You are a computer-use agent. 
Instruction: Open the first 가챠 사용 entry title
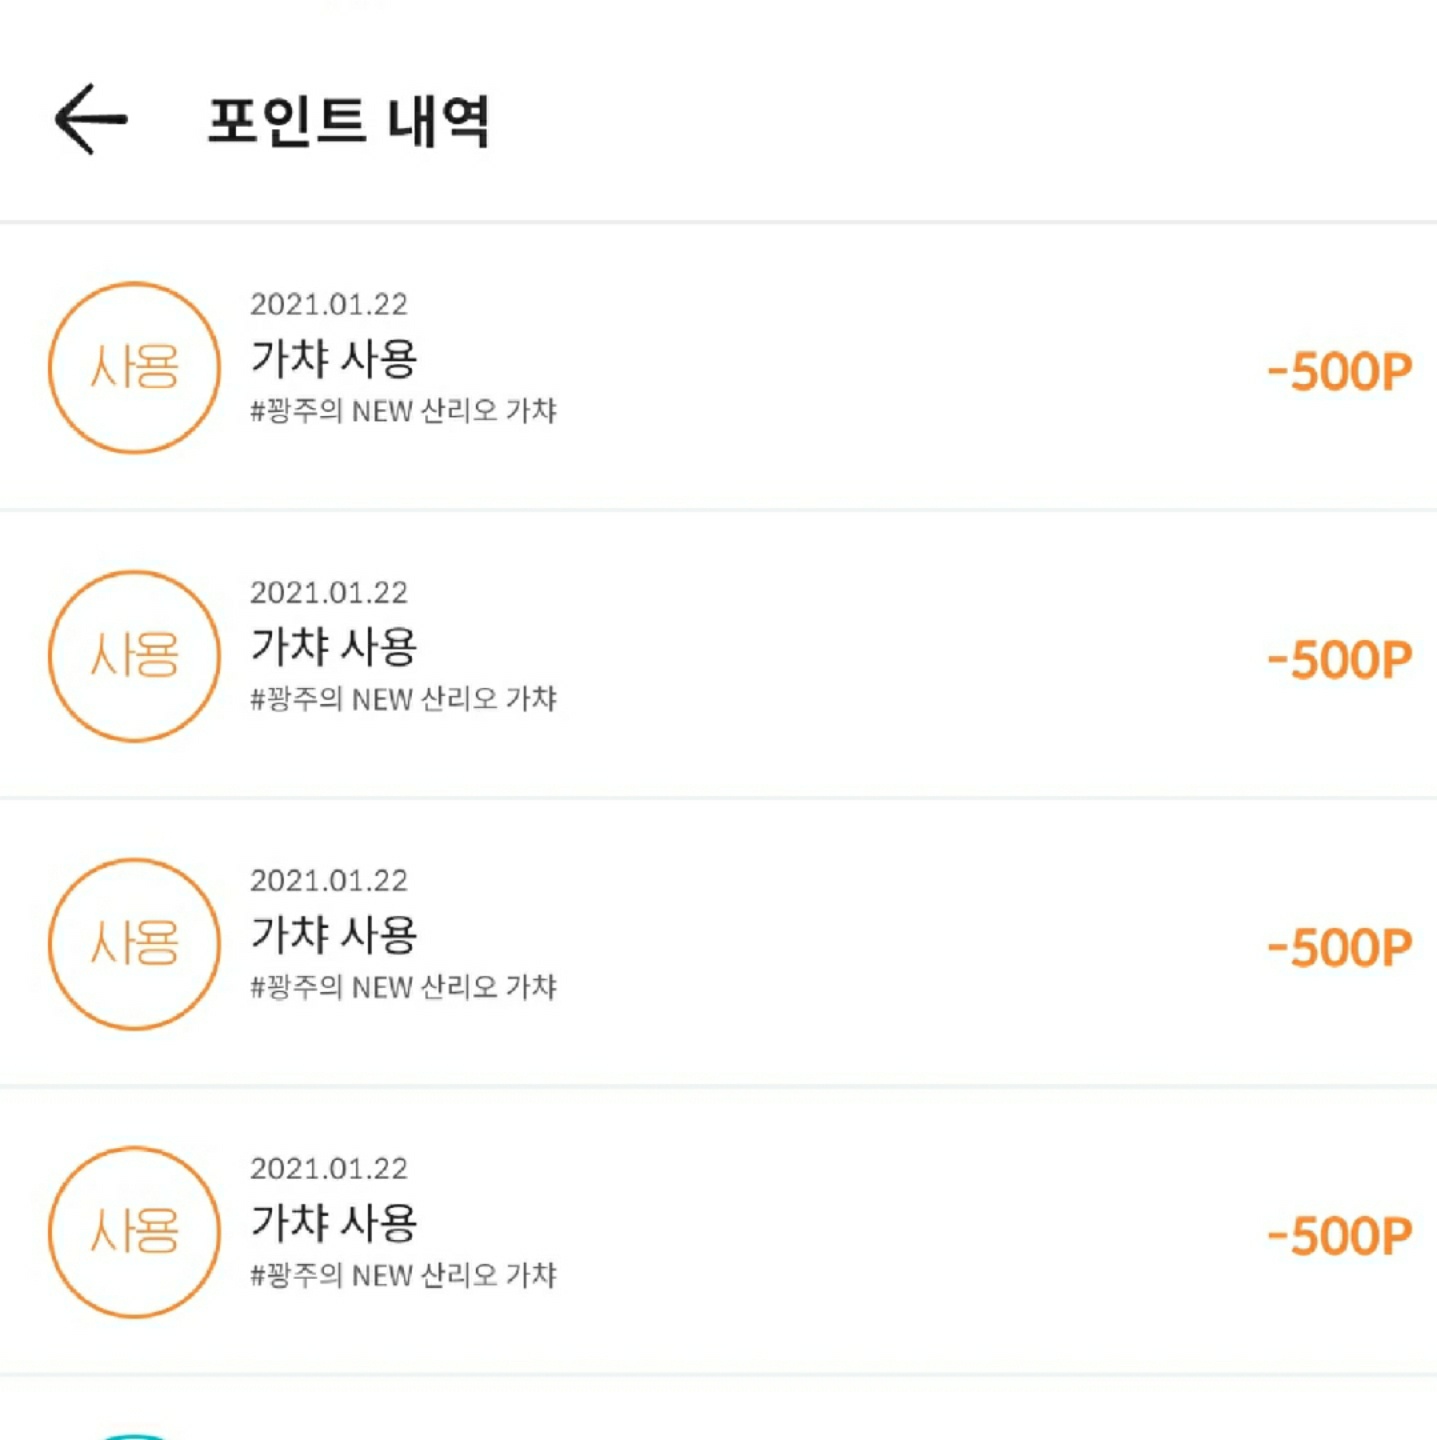pos(333,358)
